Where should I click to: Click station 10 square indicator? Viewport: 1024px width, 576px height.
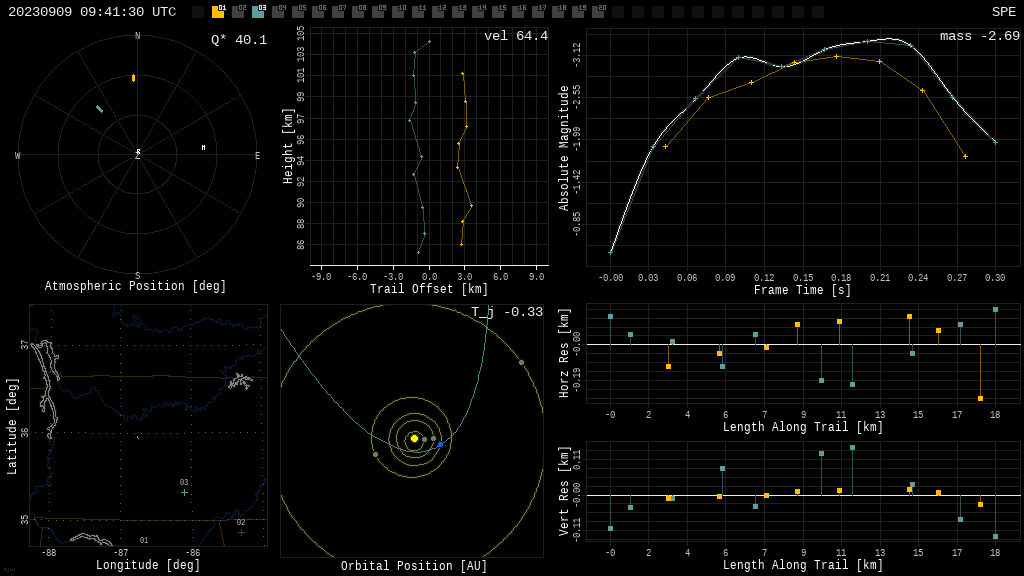click(x=398, y=11)
